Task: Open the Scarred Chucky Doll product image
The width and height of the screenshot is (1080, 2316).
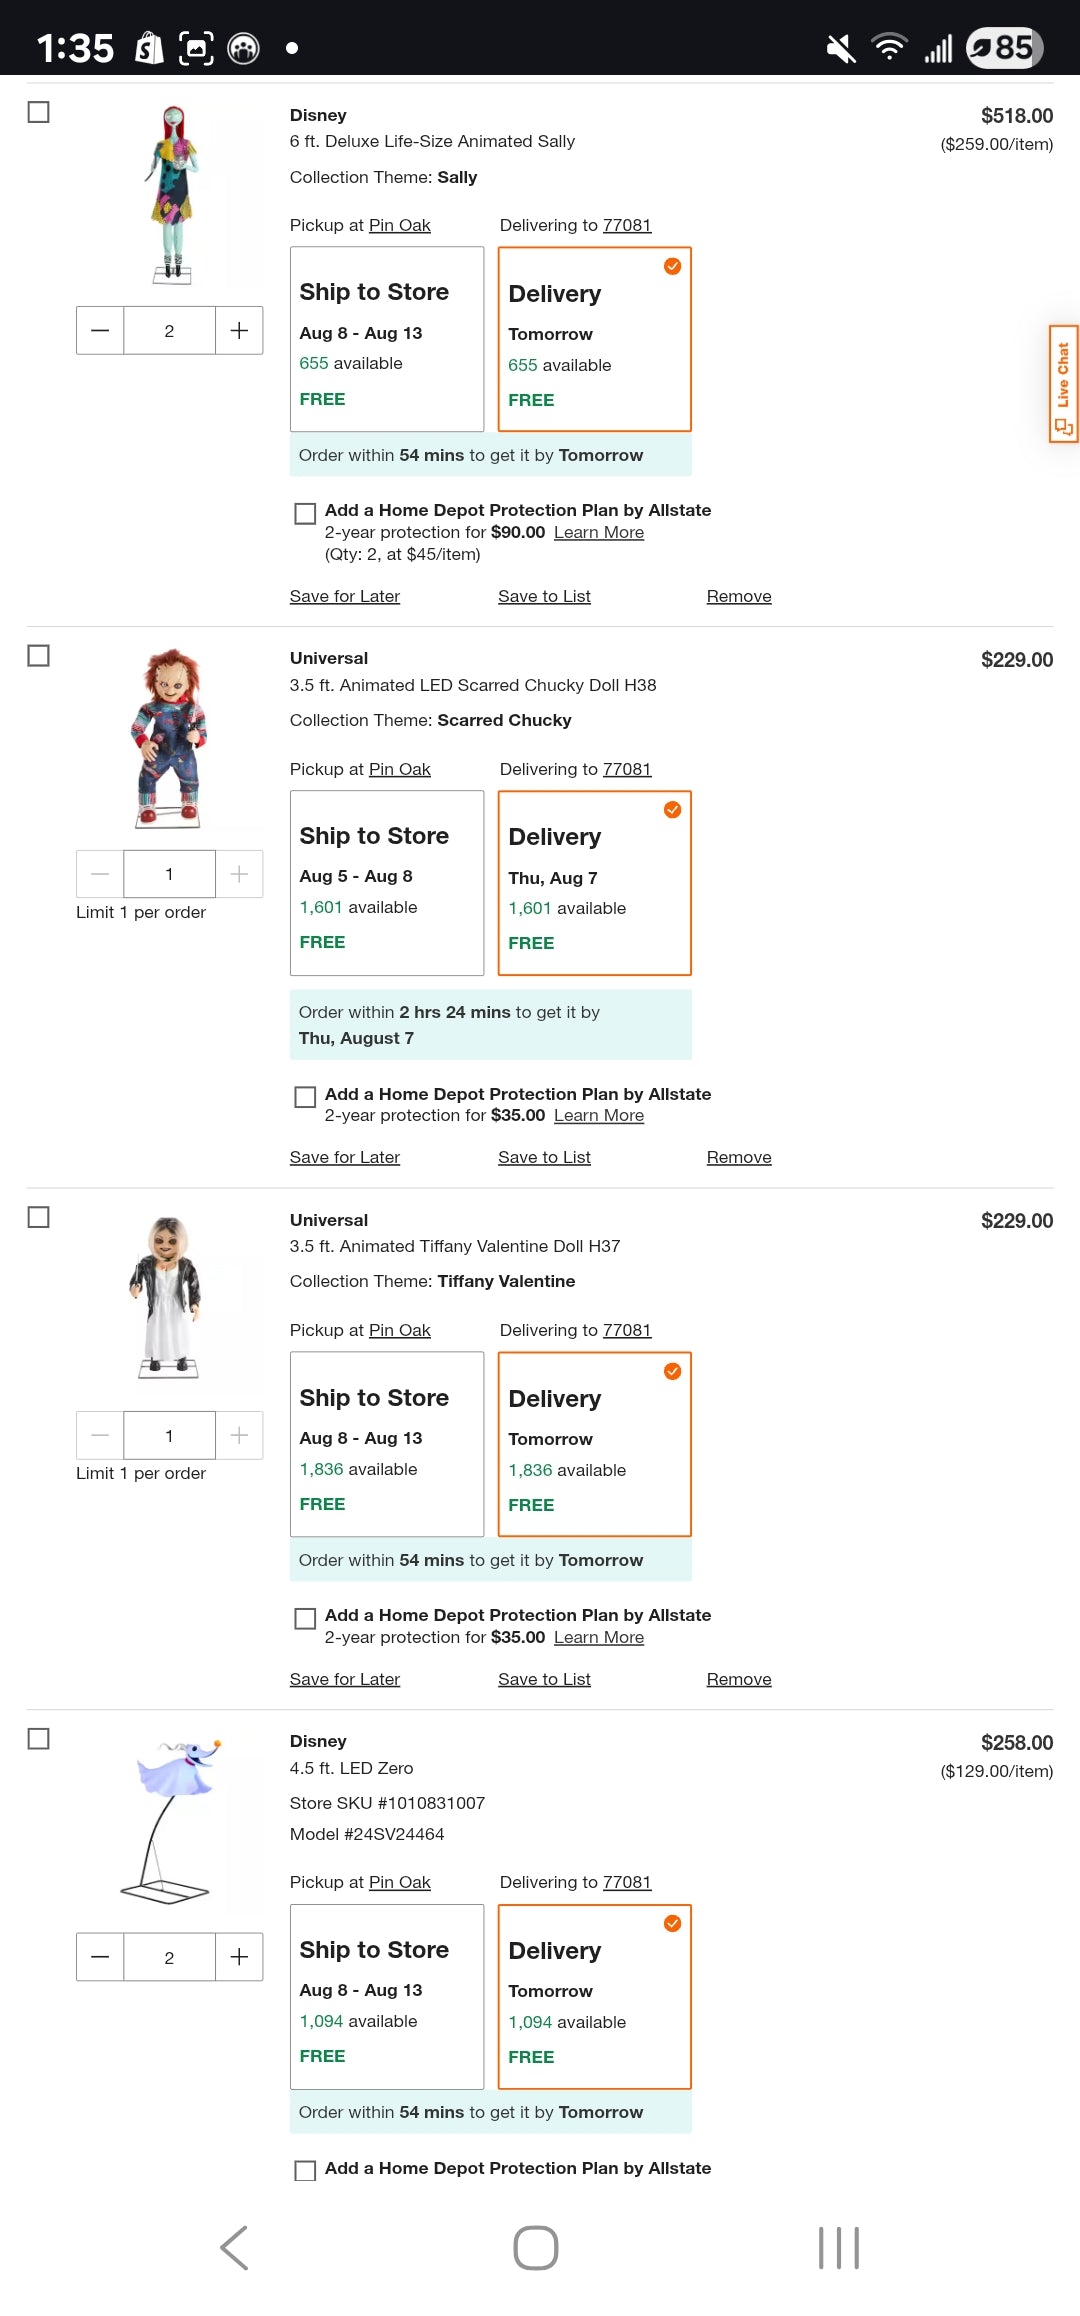Action: pos(169,738)
